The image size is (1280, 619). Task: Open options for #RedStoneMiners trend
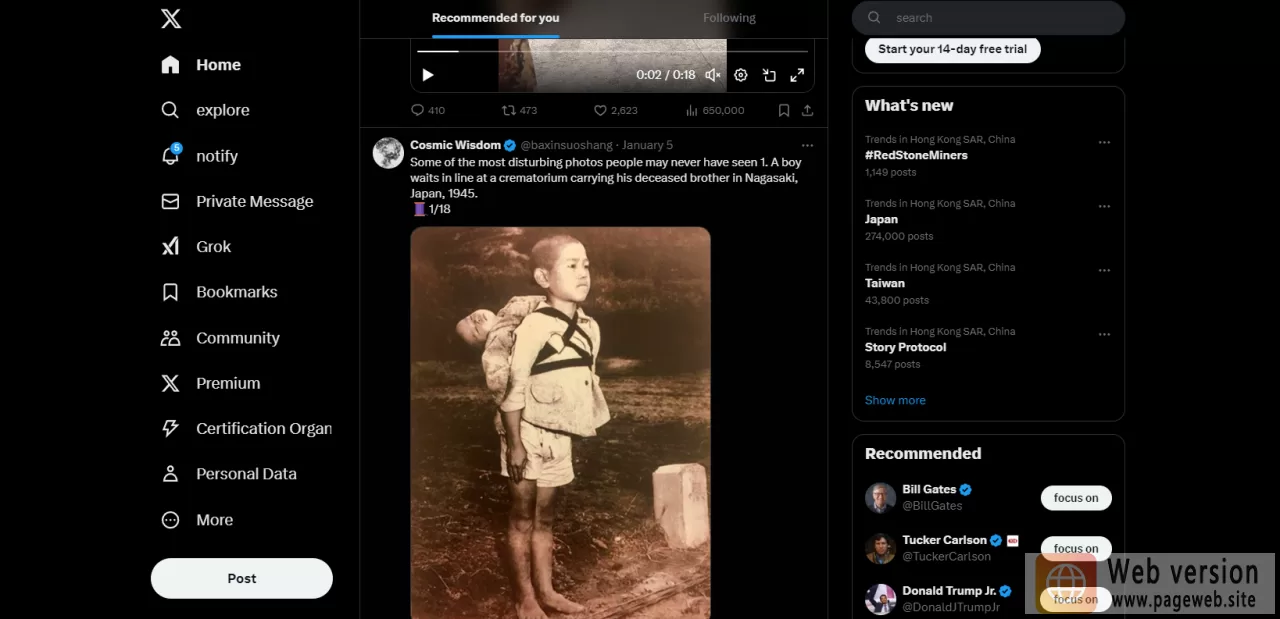pos(1104,142)
